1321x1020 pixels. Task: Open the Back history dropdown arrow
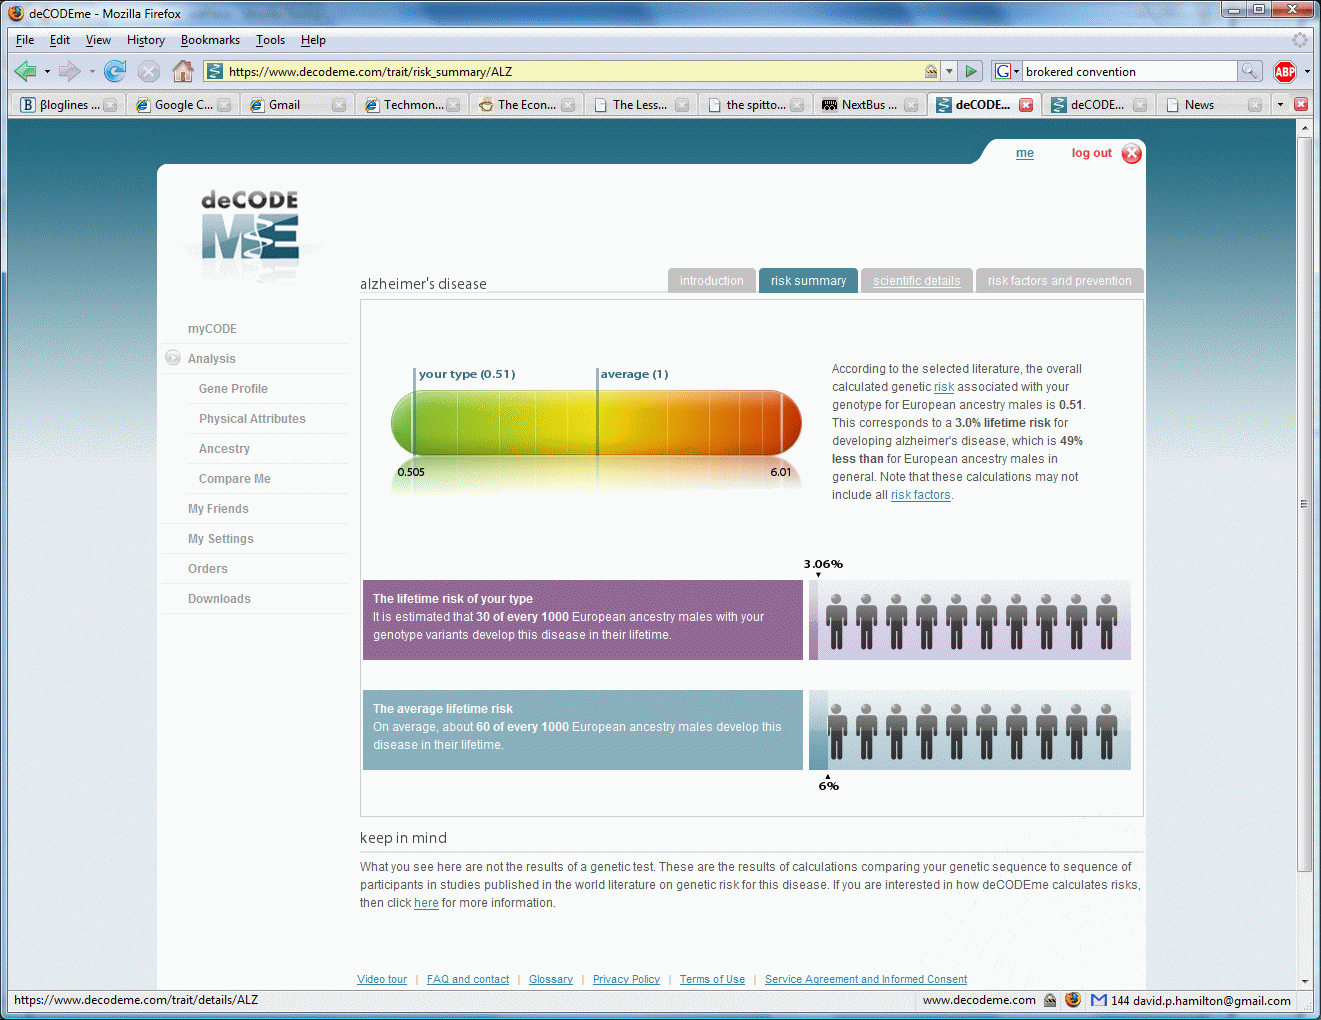pyautogui.click(x=47, y=72)
